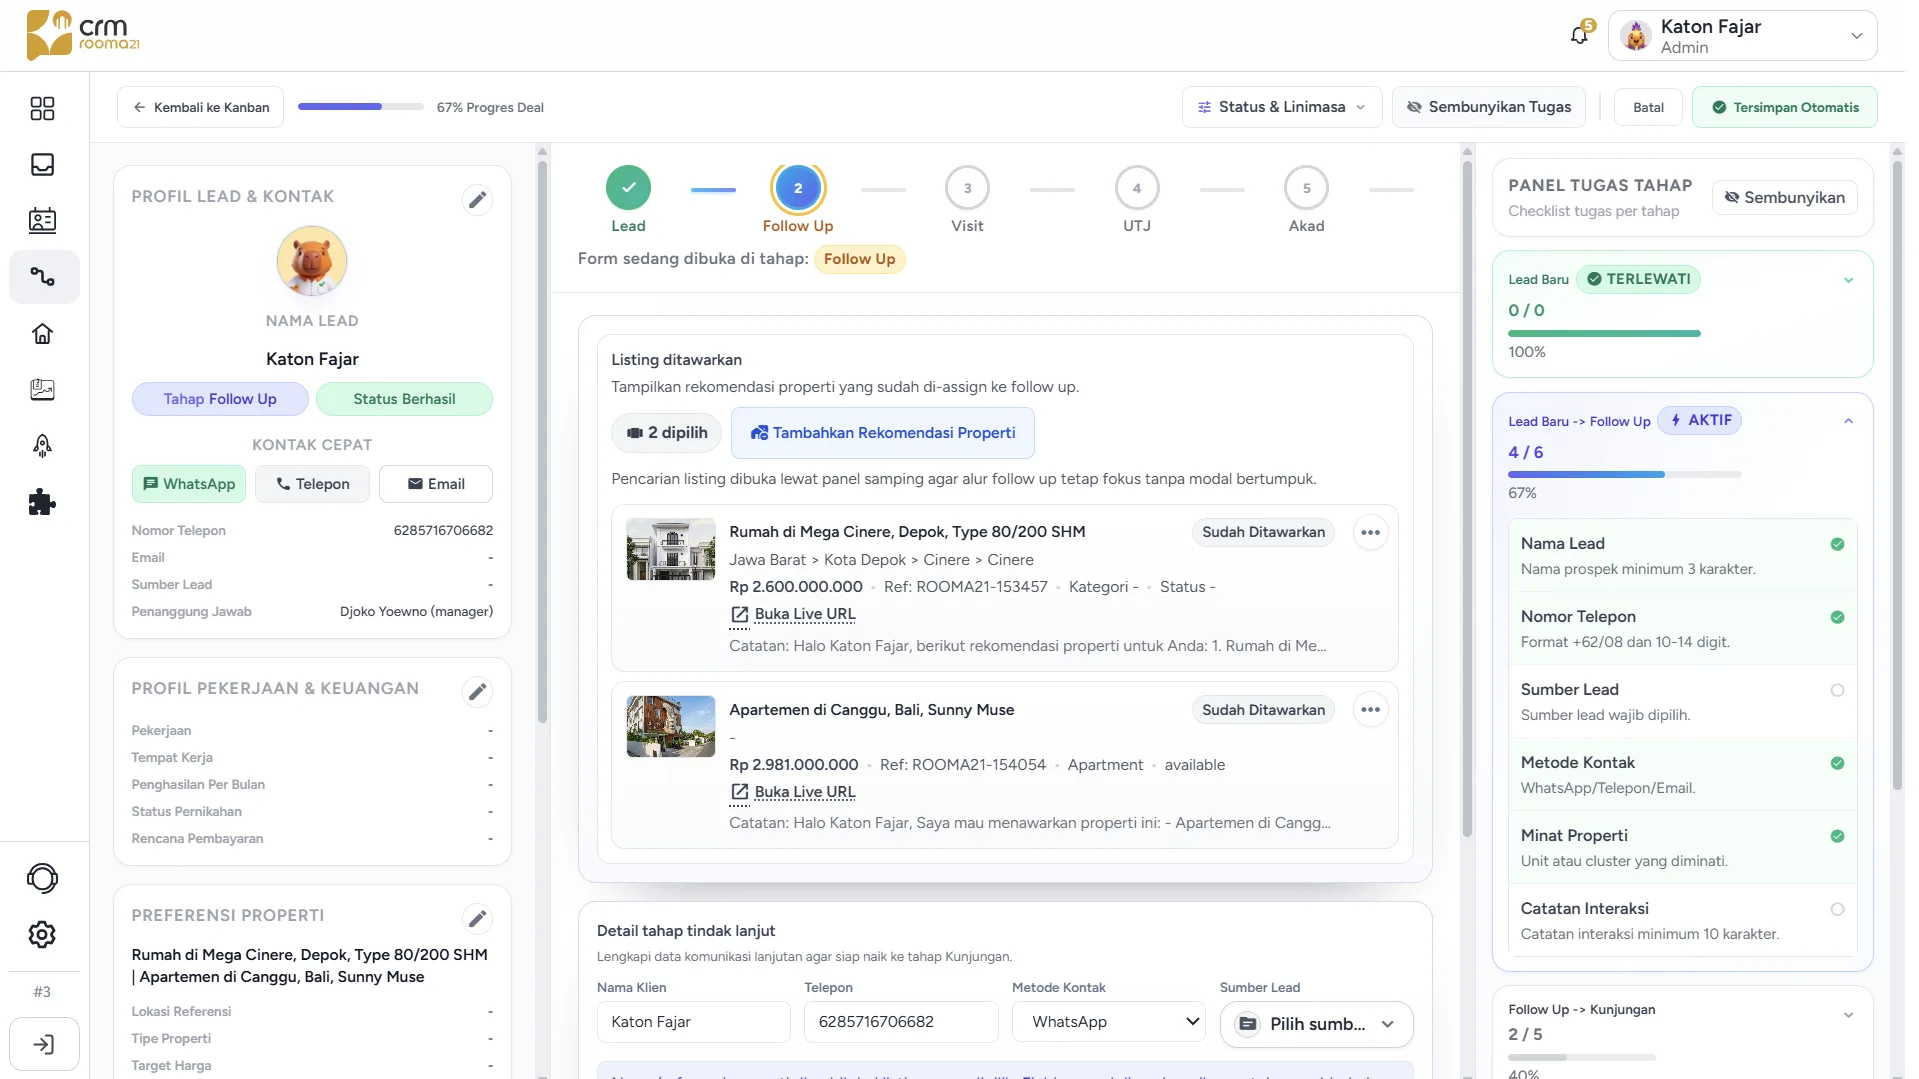Click the Tersimpan Otomatis indicator
1919x1079 pixels.
[1784, 107]
